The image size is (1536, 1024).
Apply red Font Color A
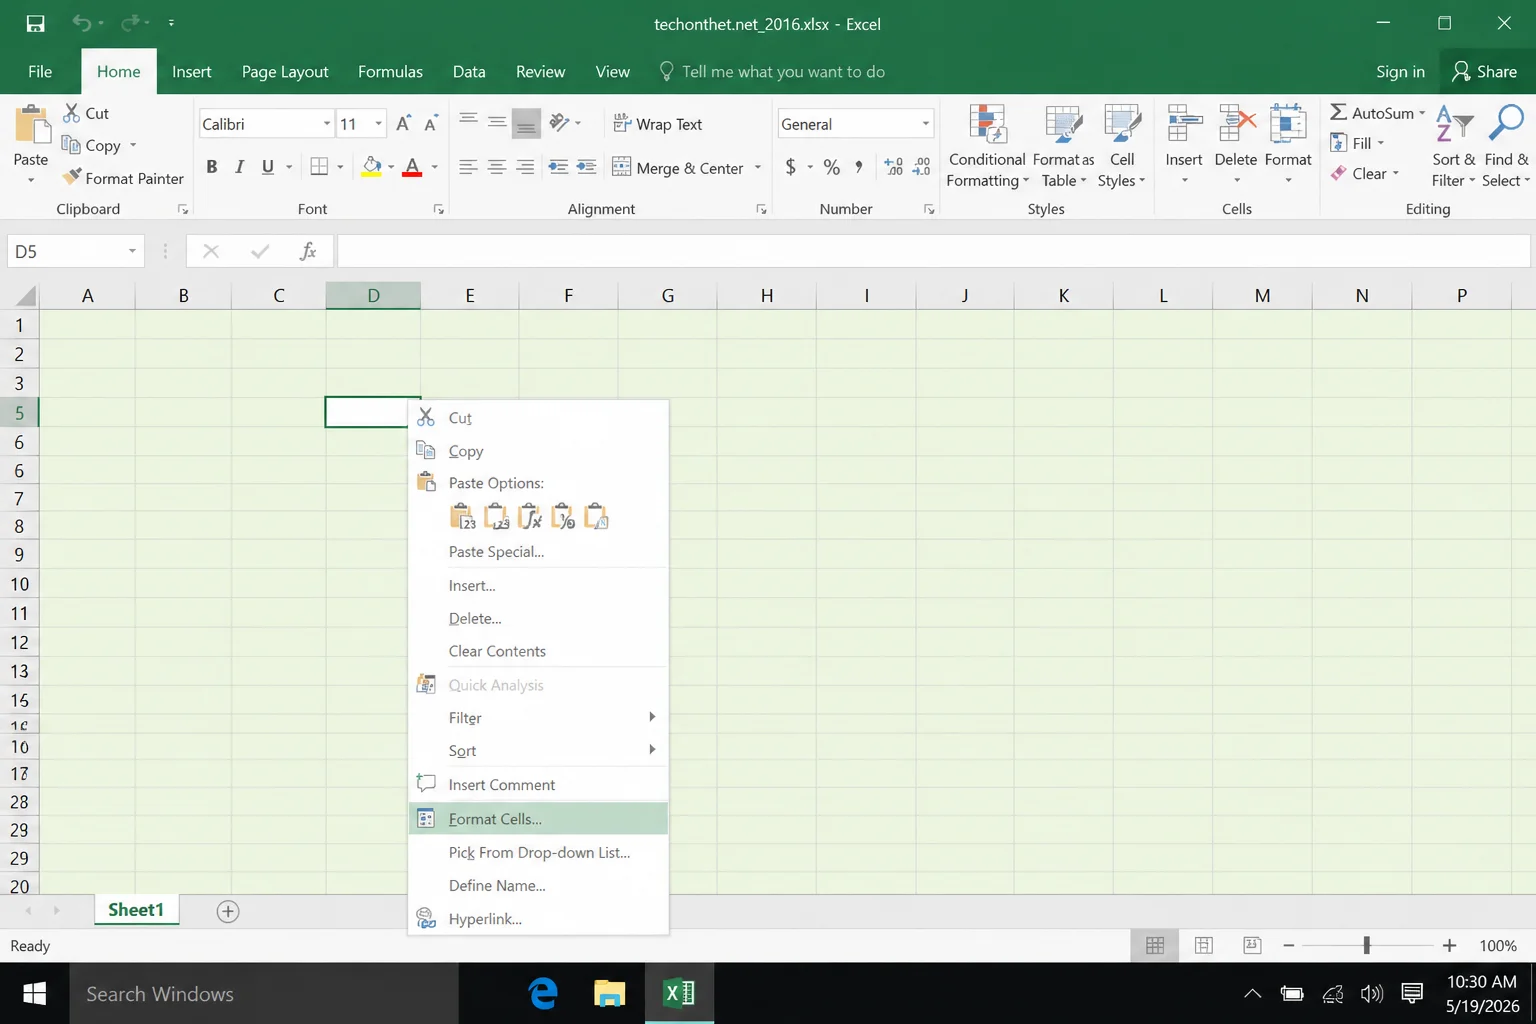click(x=412, y=167)
